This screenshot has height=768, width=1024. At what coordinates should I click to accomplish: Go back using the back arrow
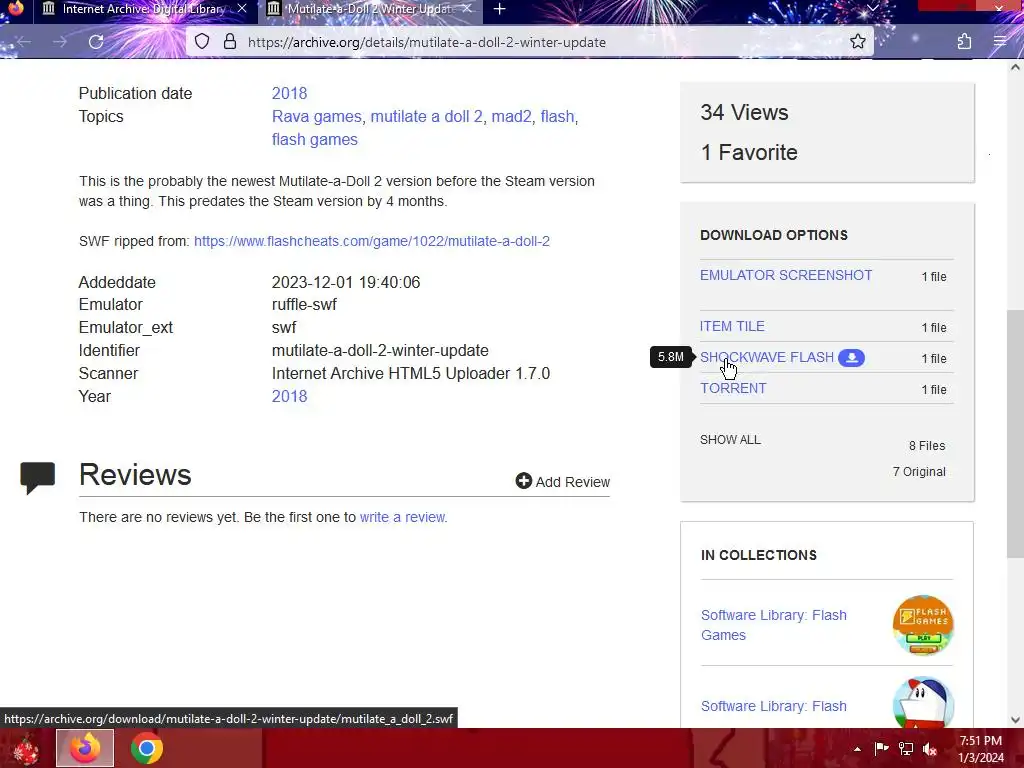pos(24,42)
